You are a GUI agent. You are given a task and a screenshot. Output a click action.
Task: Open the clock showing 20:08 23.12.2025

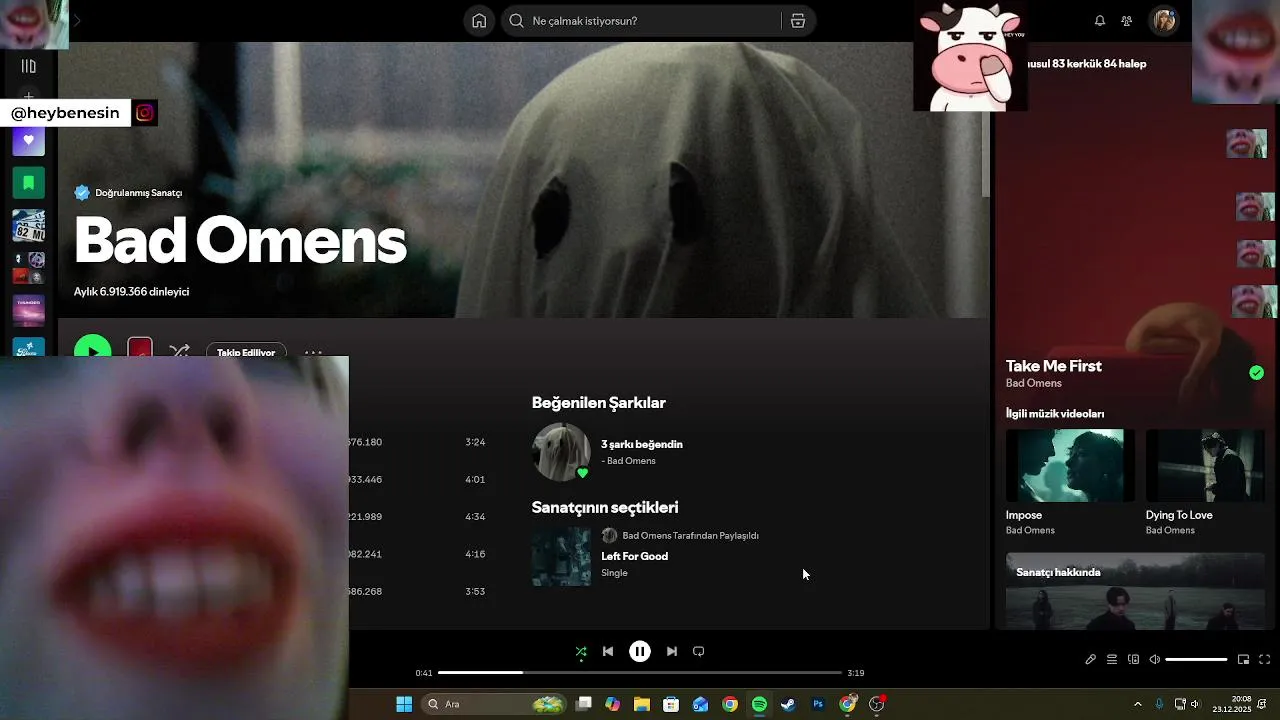[1232, 704]
